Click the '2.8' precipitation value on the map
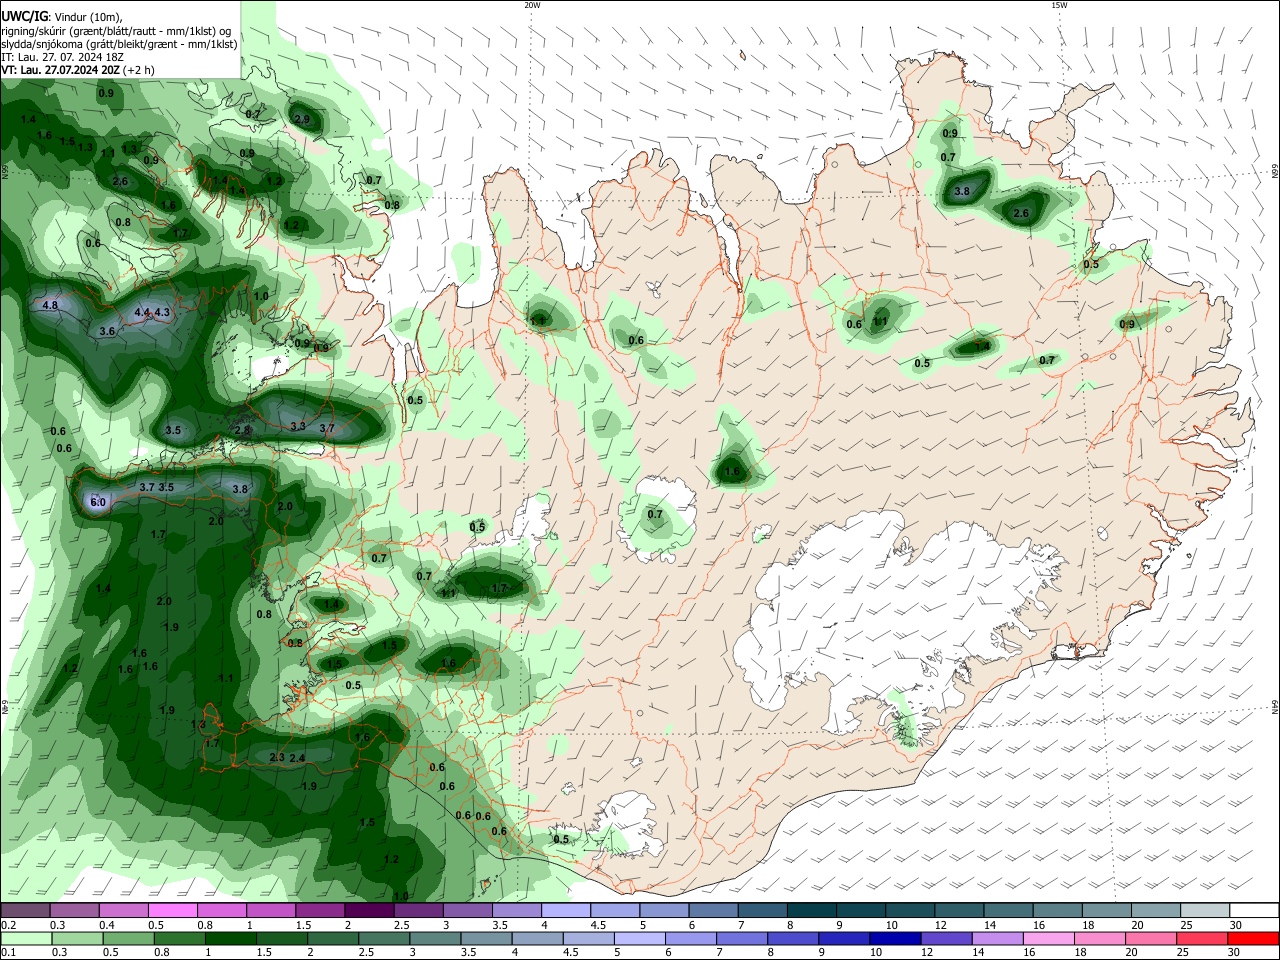This screenshot has height=960, width=1280. tap(242, 430)
